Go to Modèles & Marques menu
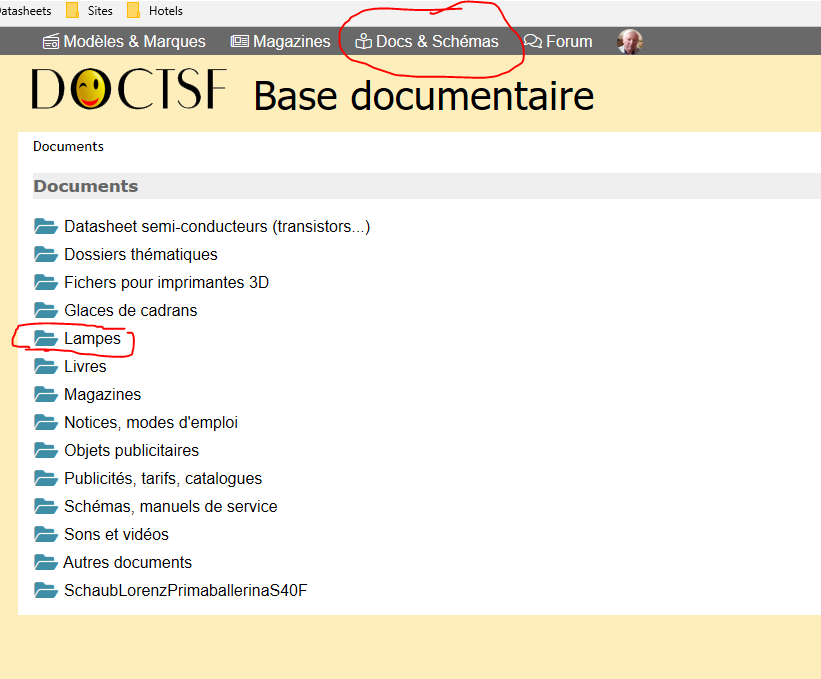The image size is (821, 679). [134, 41]
